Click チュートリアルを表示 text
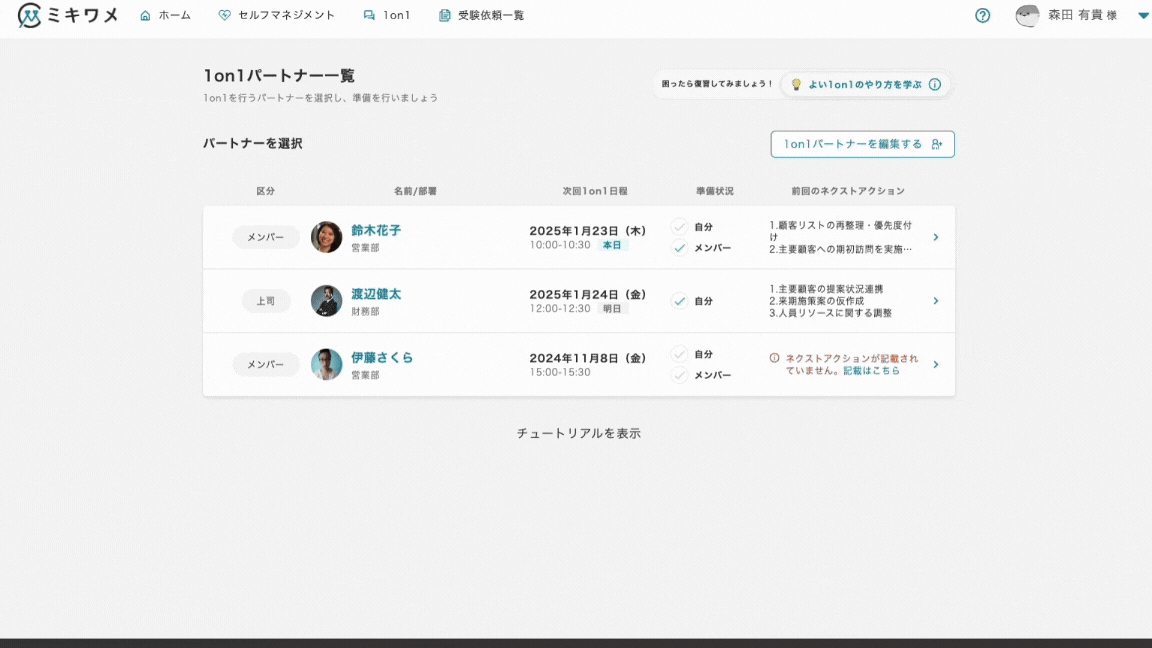This screenshot has height=648, width=1152. (x=578, y=434)
